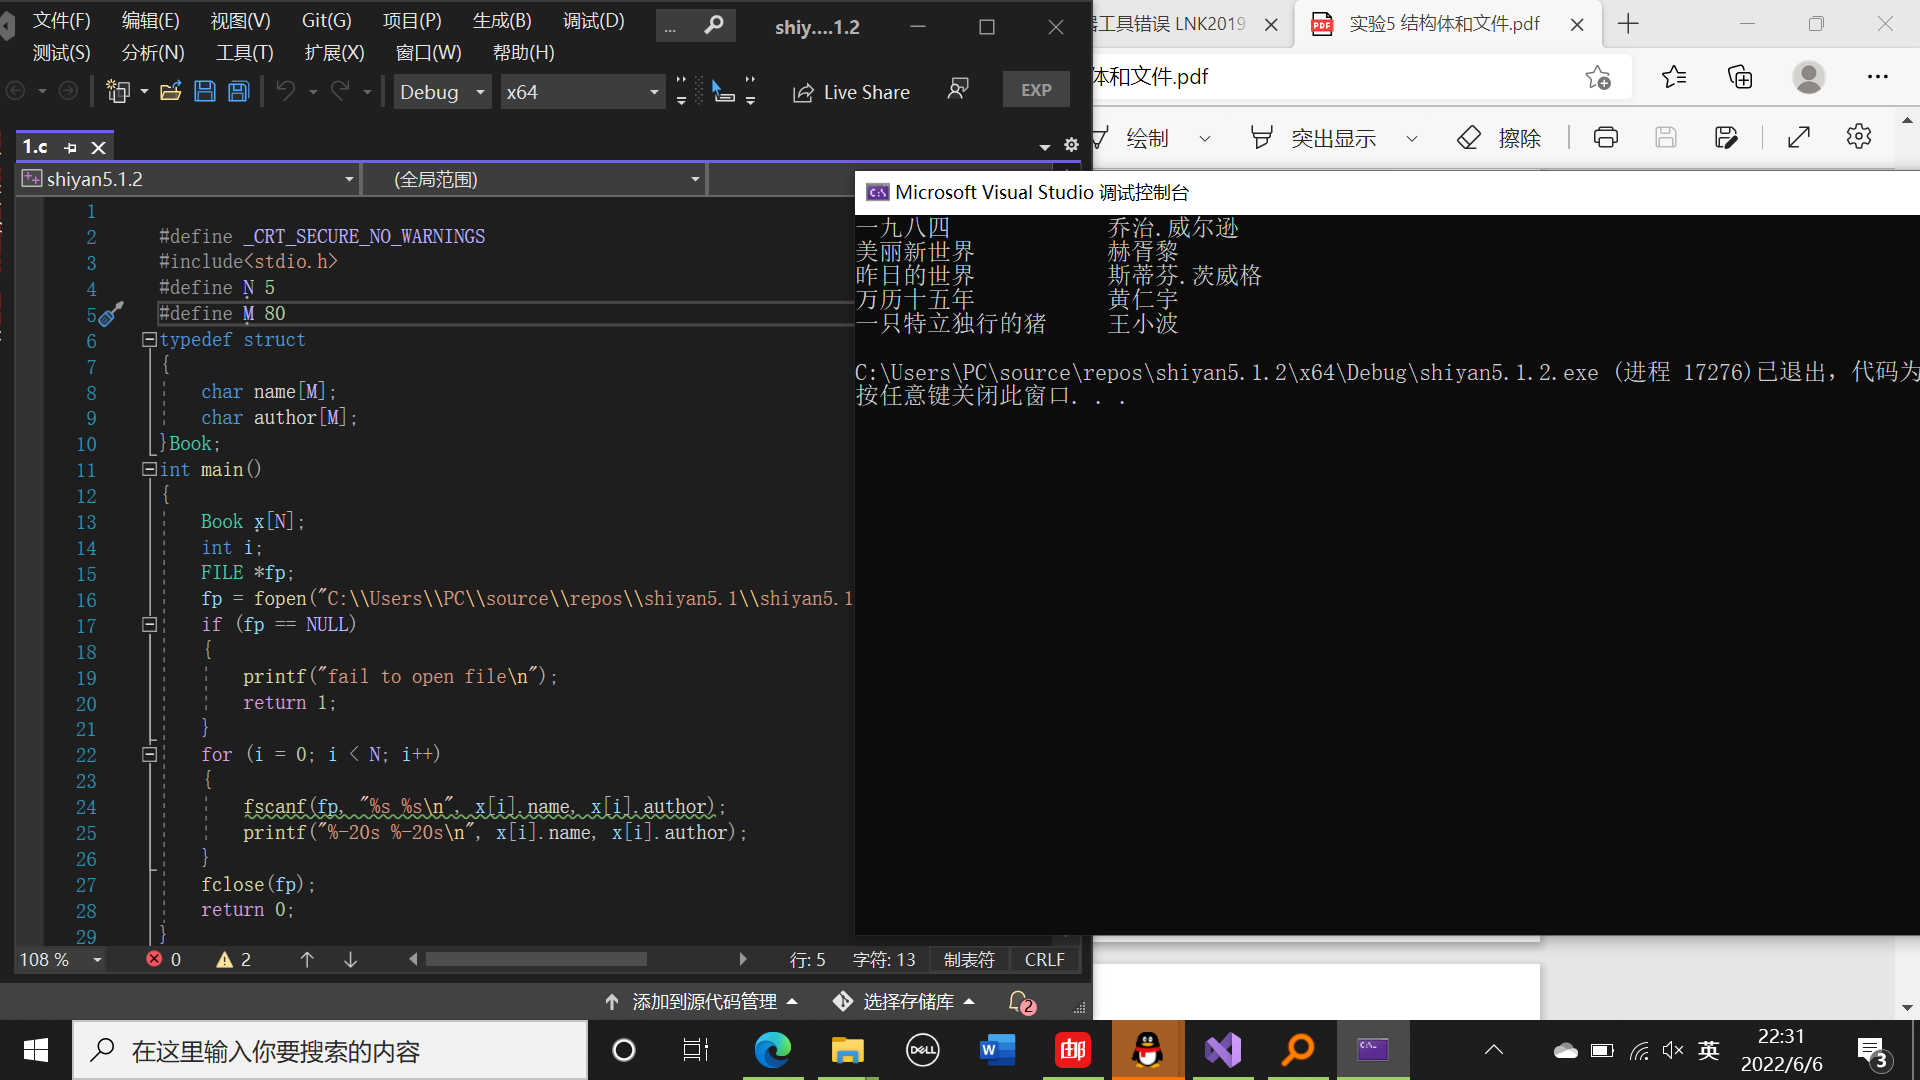
Task: Click the notifications bell icon
Action: (1019, 1001)
